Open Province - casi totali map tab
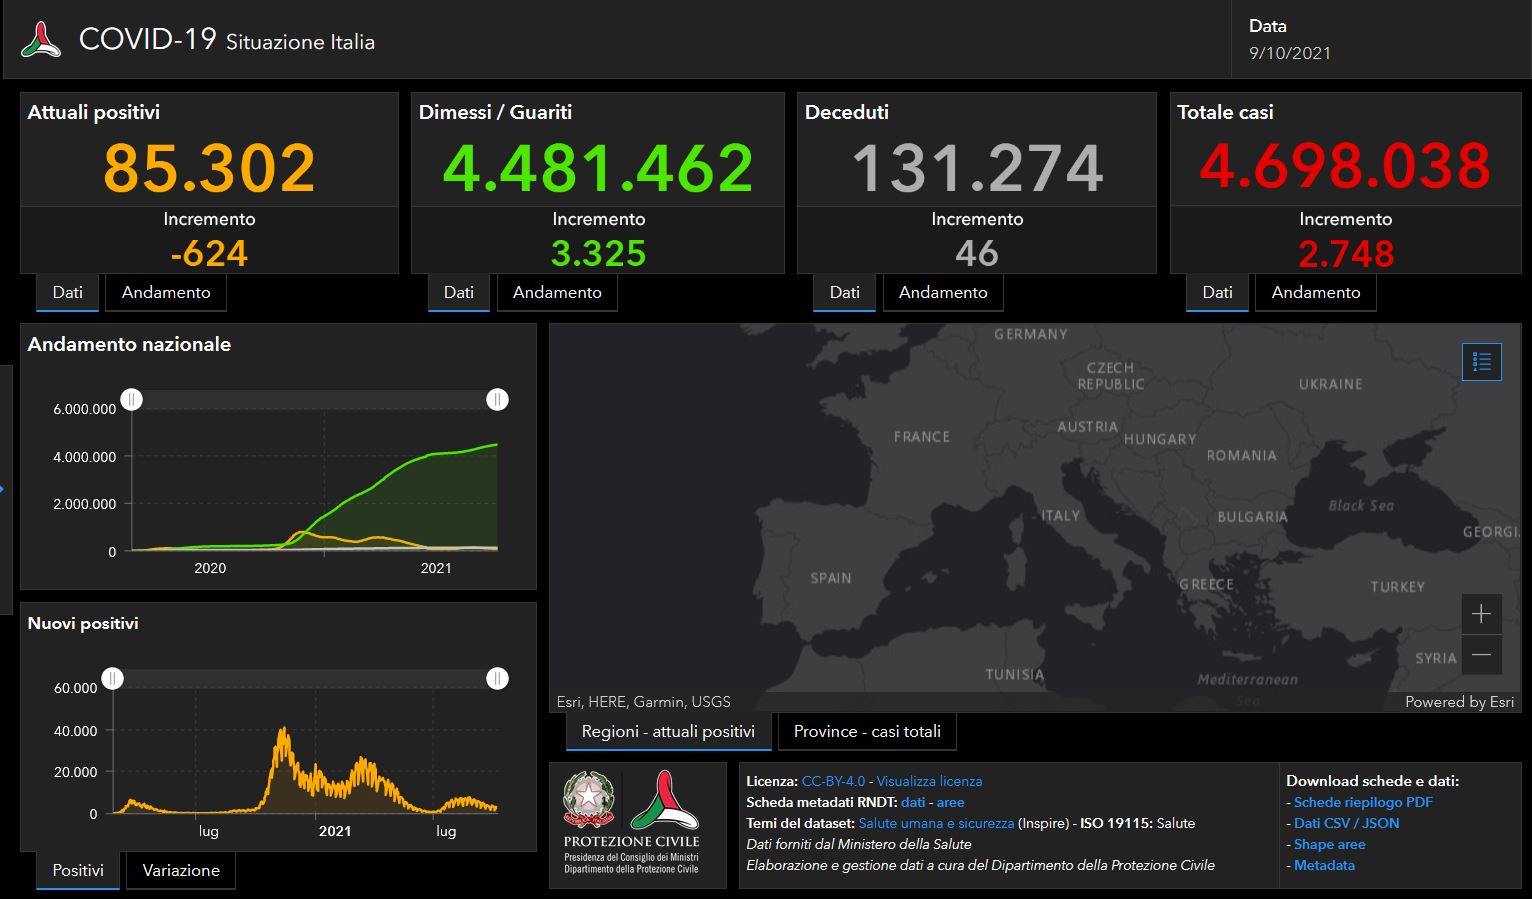 coord(867,731)
